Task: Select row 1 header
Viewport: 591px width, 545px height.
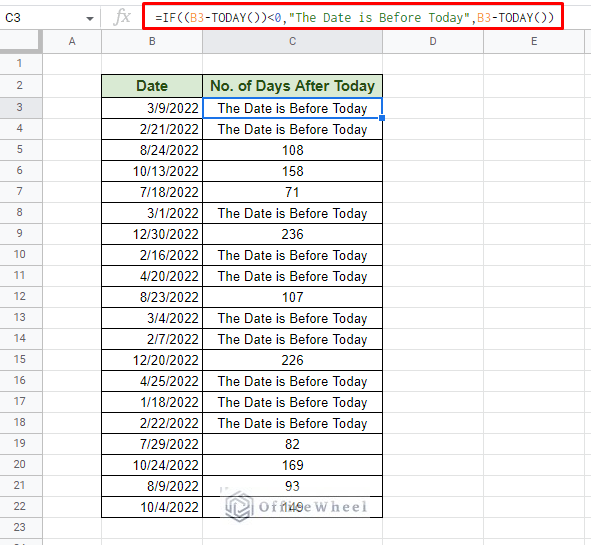Action: 20,63
